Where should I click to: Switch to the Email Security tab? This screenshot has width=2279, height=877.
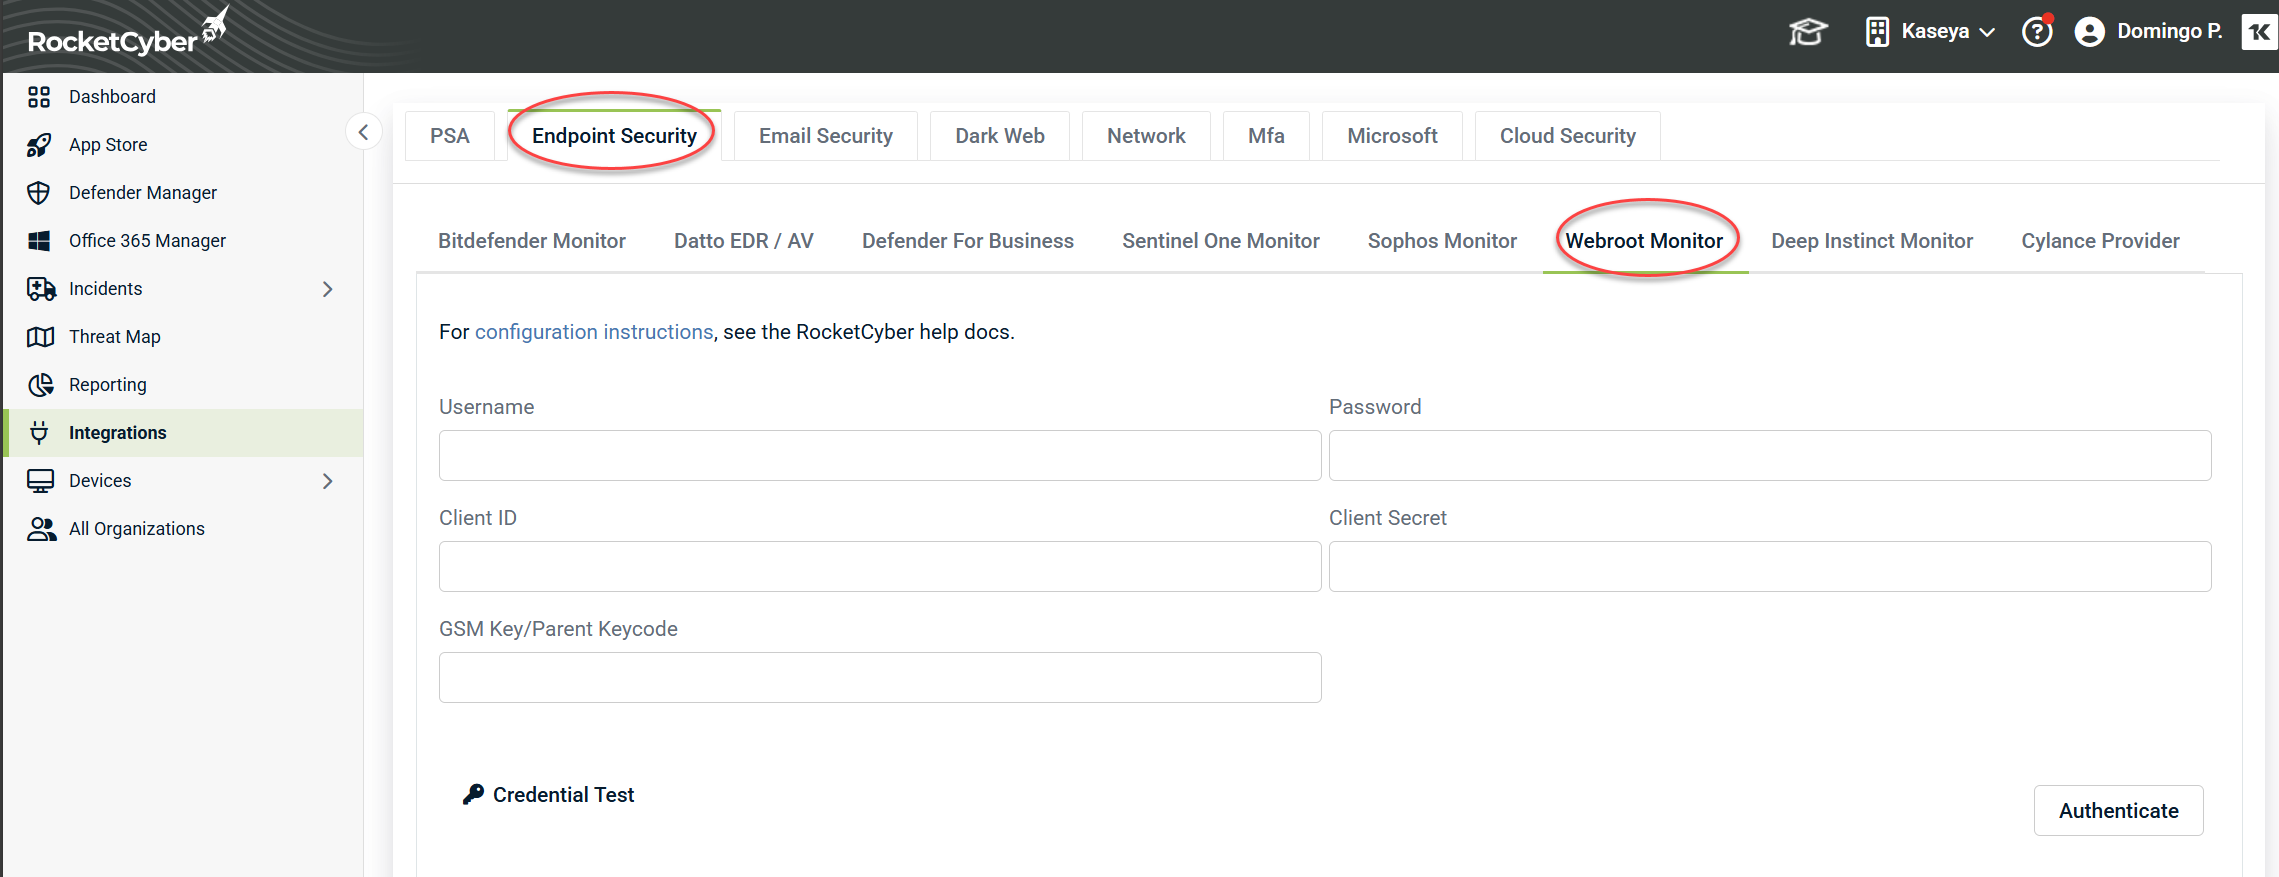click(x=825, y=136)
